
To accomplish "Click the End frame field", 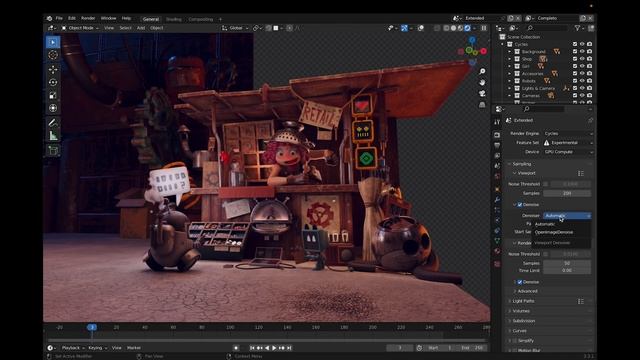I will pyautogui.click(x=472, y=348).
